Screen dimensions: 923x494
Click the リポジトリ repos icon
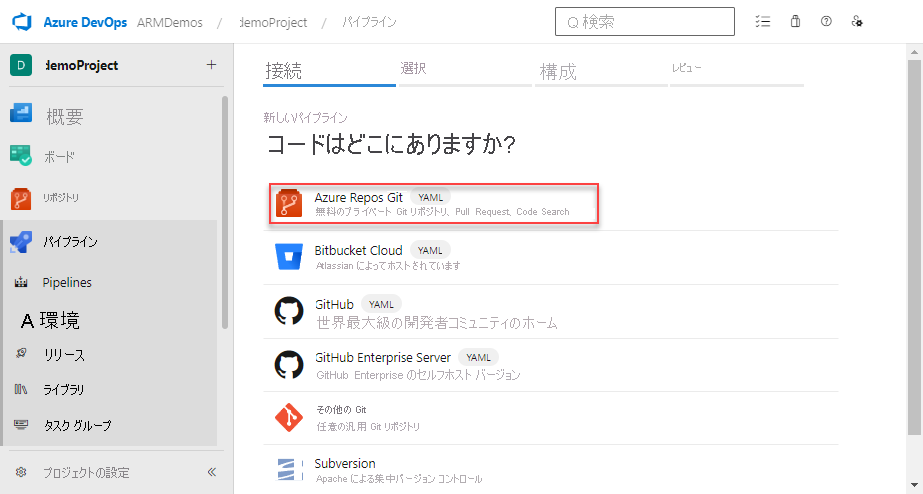pyautogui.click(x=21, y=199)
